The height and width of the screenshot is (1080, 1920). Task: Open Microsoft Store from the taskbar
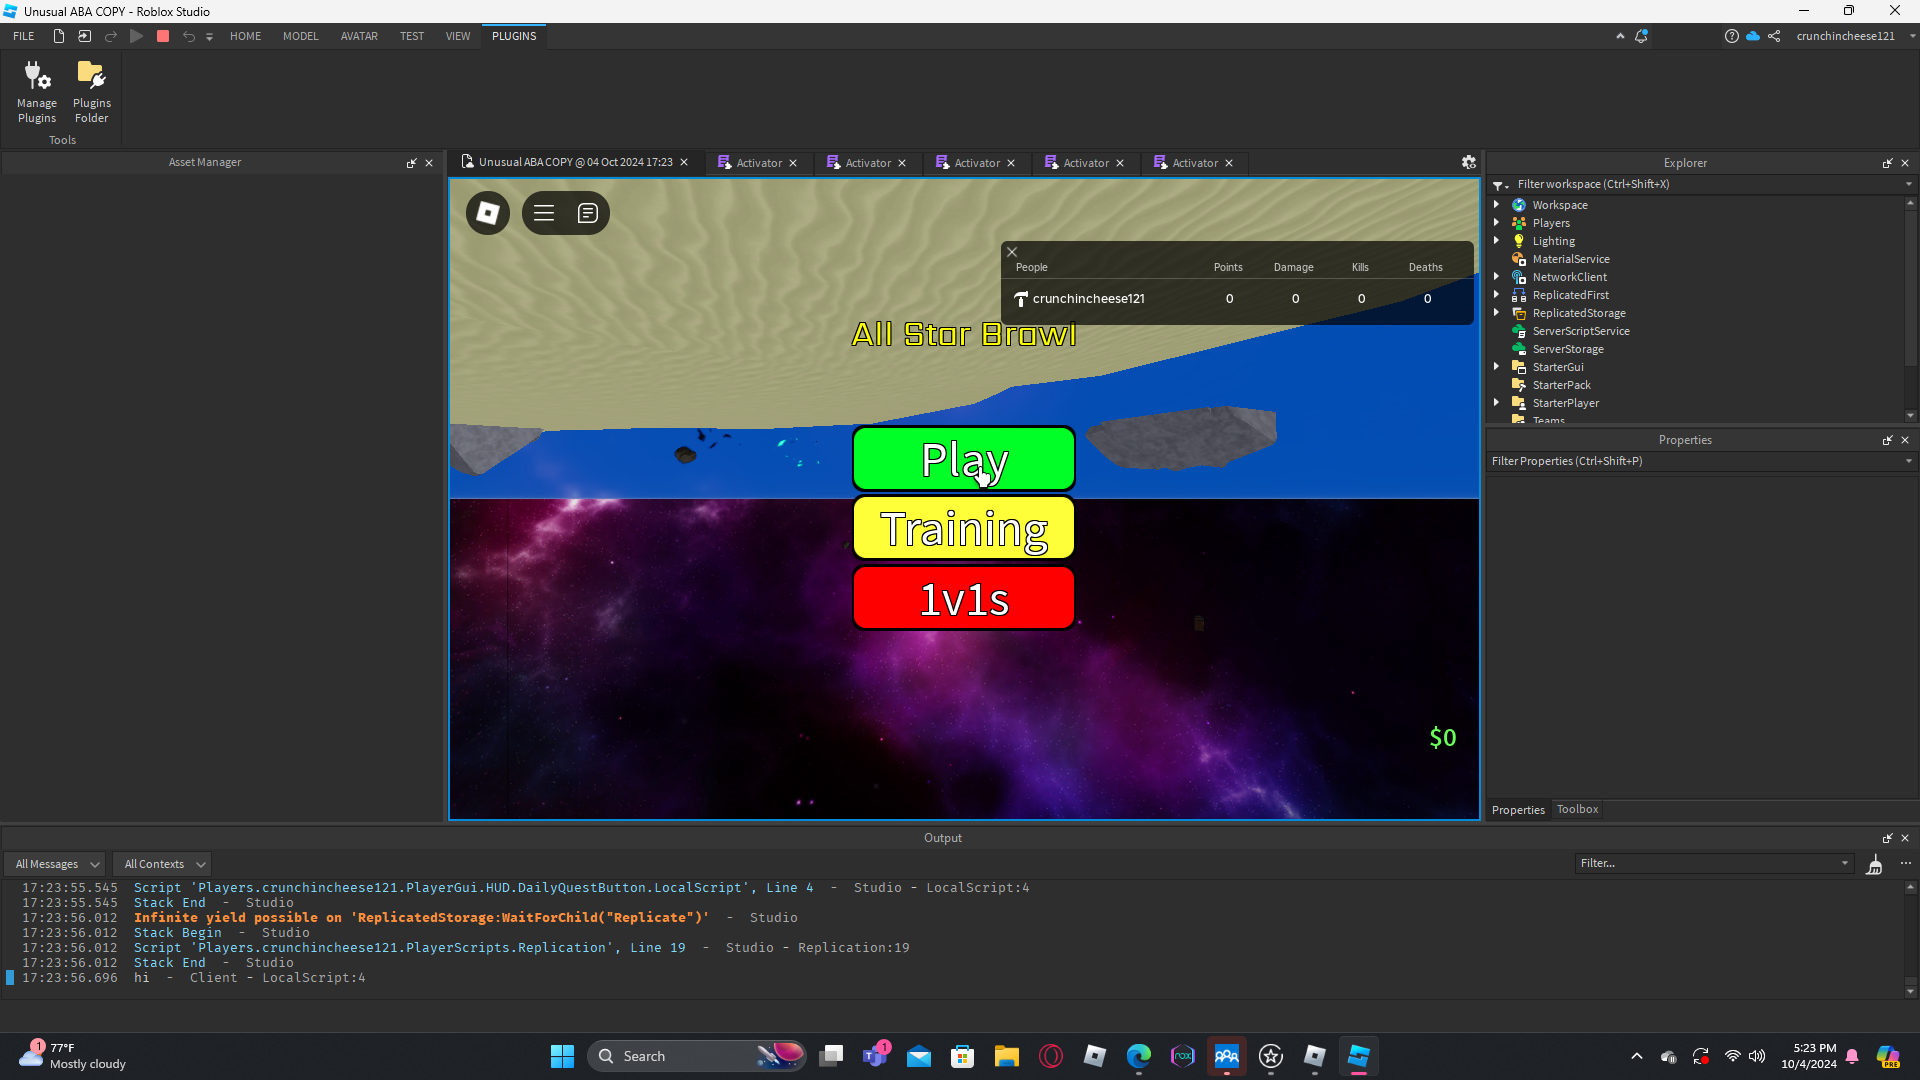coord(963,1056)
